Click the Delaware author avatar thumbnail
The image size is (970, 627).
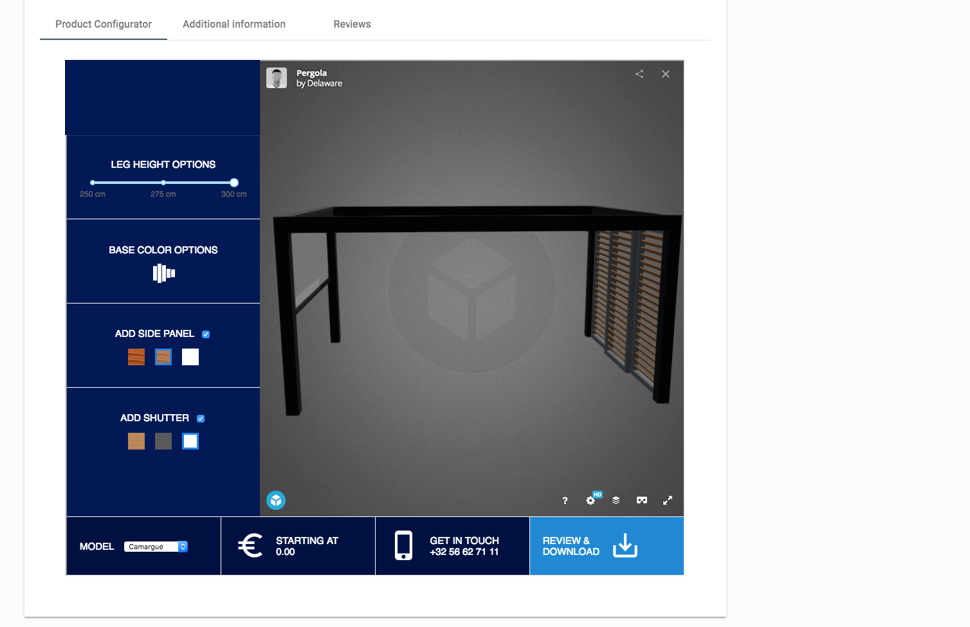click(x=277, y=78)
